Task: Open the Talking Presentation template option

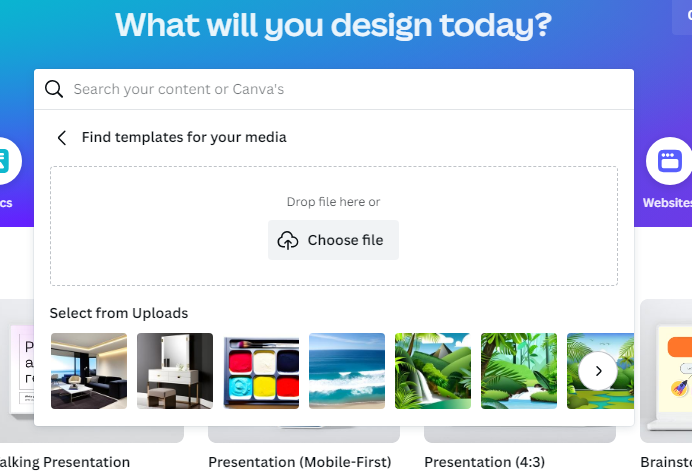Action: (65, 462)
